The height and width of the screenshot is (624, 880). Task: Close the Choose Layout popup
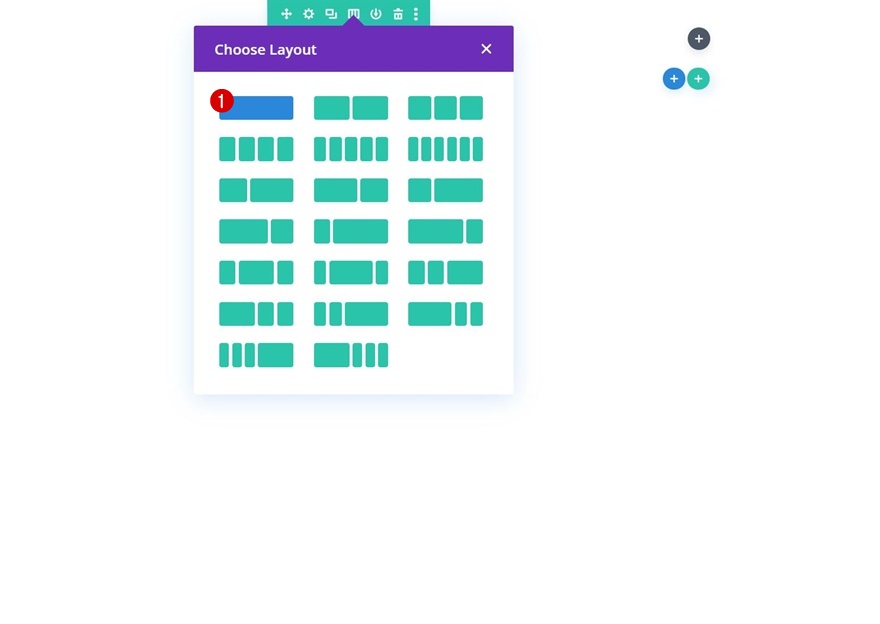click(486, 49)
